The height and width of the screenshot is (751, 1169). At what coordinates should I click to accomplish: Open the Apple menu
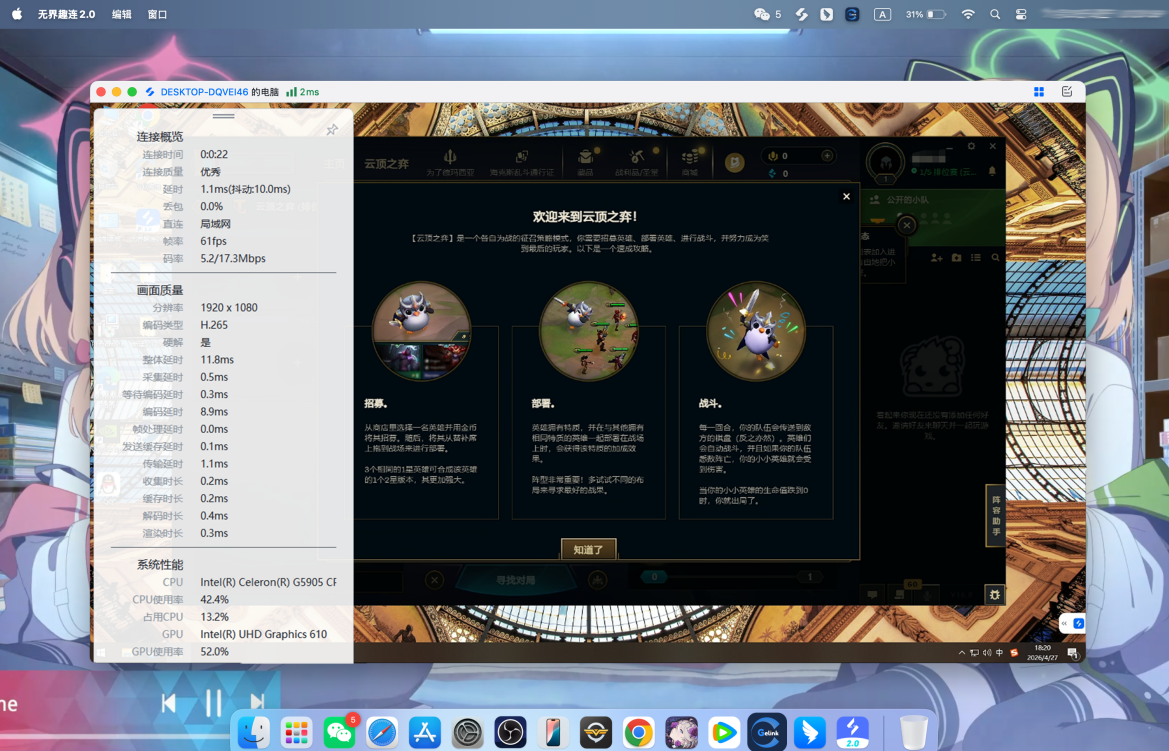(16, 13)
